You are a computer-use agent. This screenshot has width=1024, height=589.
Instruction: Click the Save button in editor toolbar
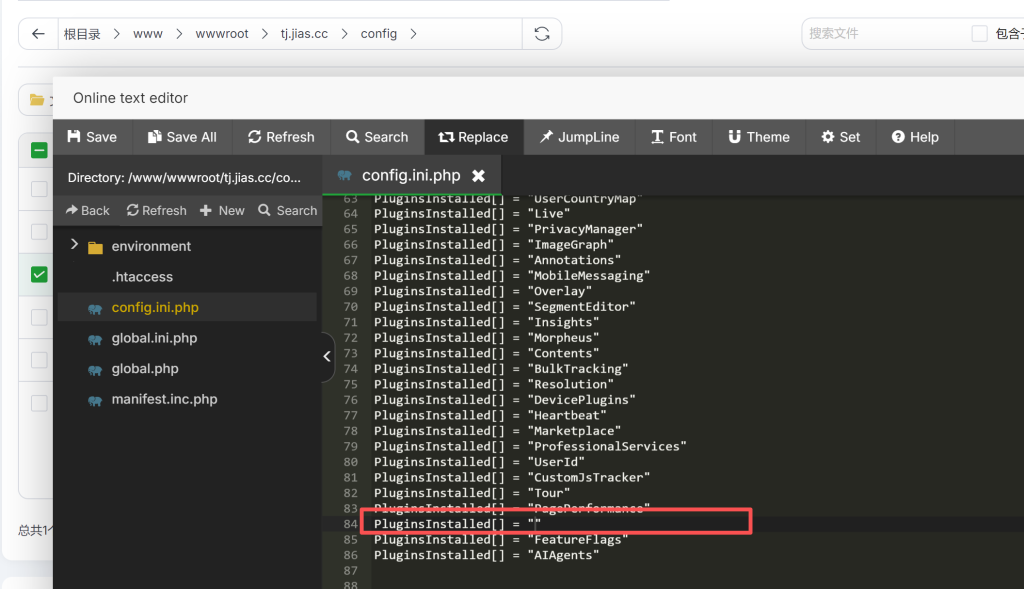[x=92, y=137]
